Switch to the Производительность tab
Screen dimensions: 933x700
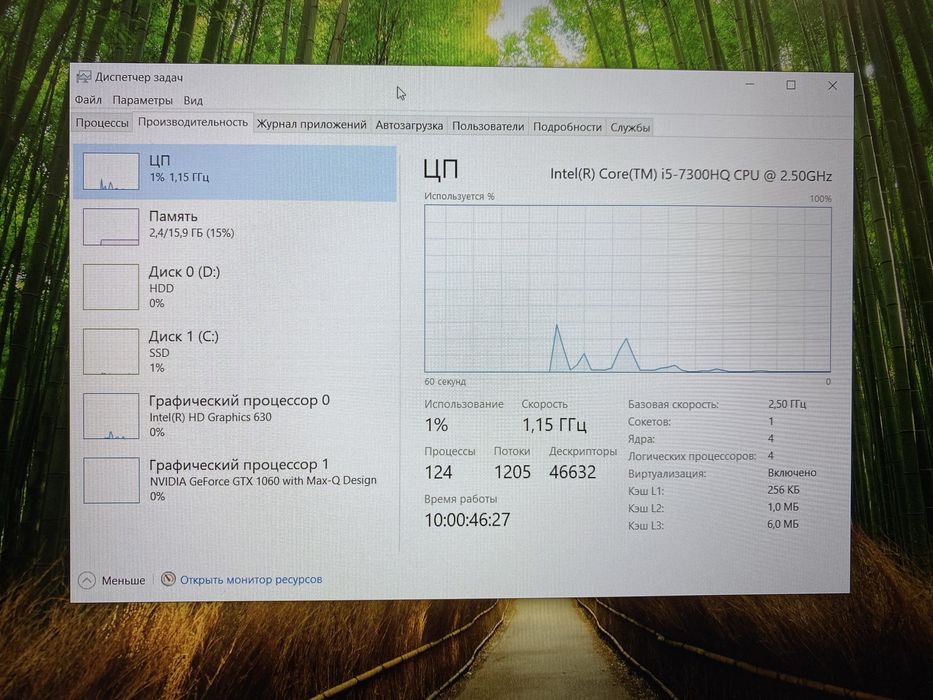tap(193, 122)
